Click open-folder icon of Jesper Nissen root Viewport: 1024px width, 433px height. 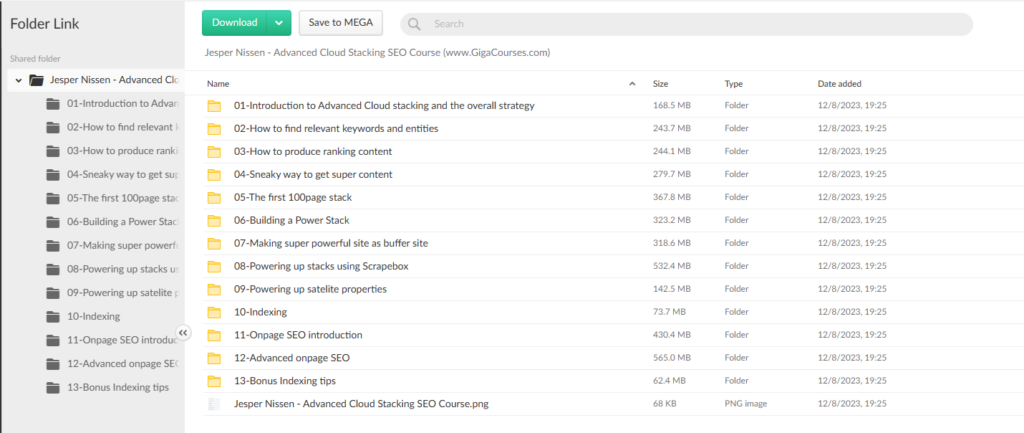click(37, 80)
